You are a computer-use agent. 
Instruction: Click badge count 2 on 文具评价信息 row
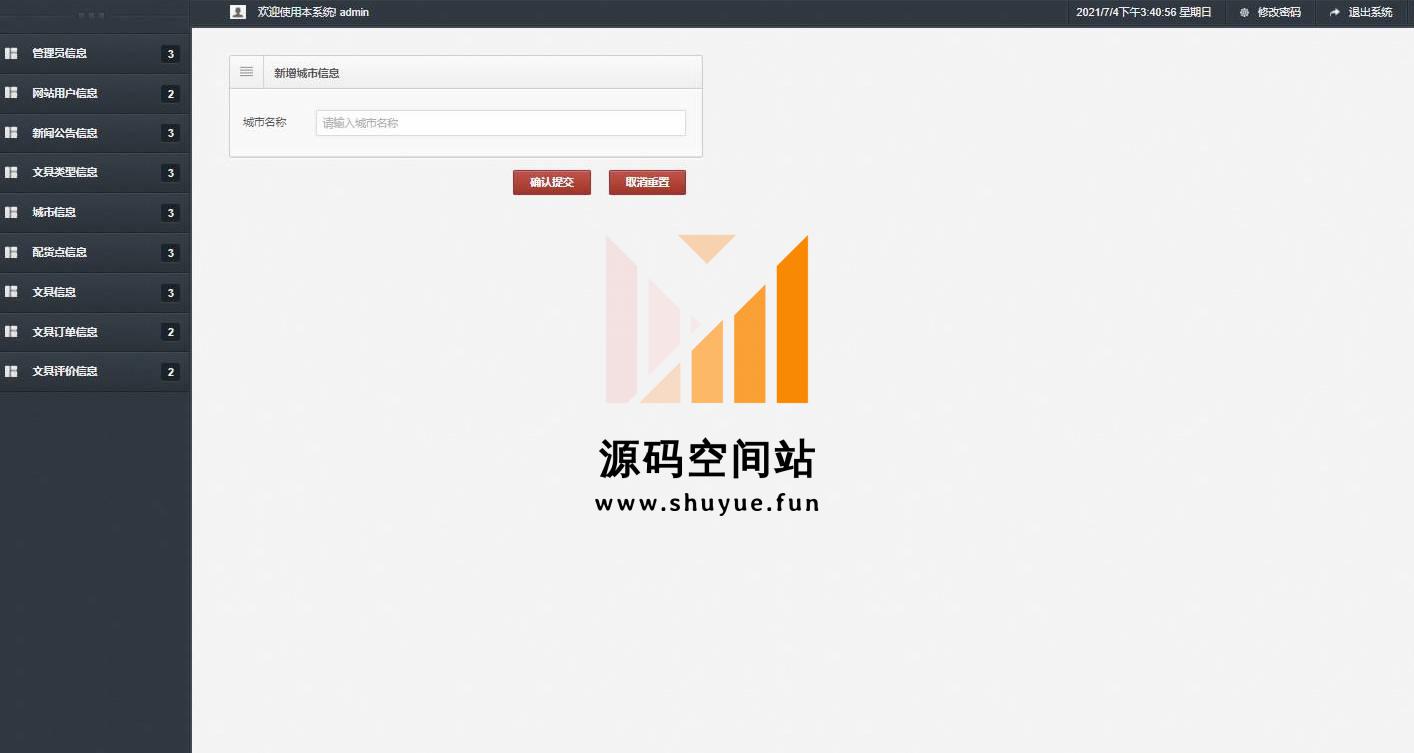click(171, 372)
